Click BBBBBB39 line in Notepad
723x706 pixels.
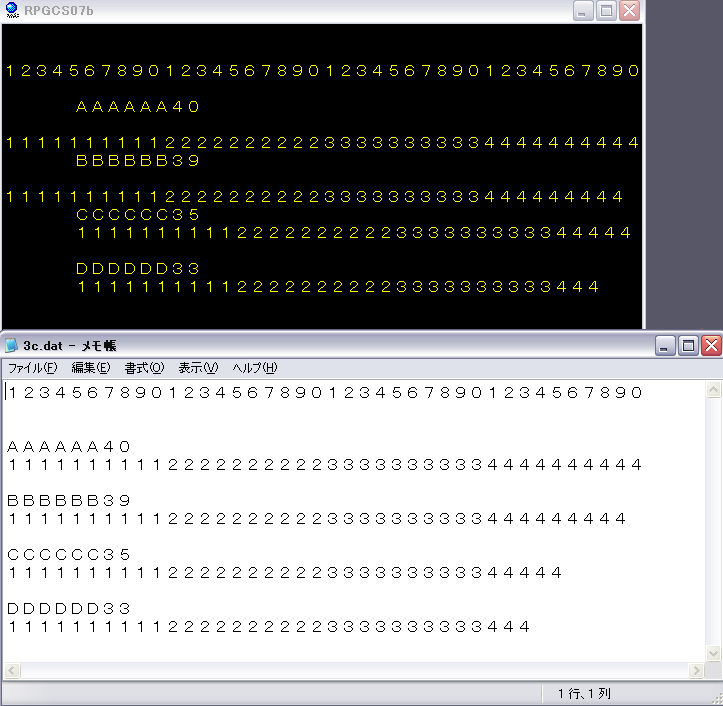[x=69, y=500]
